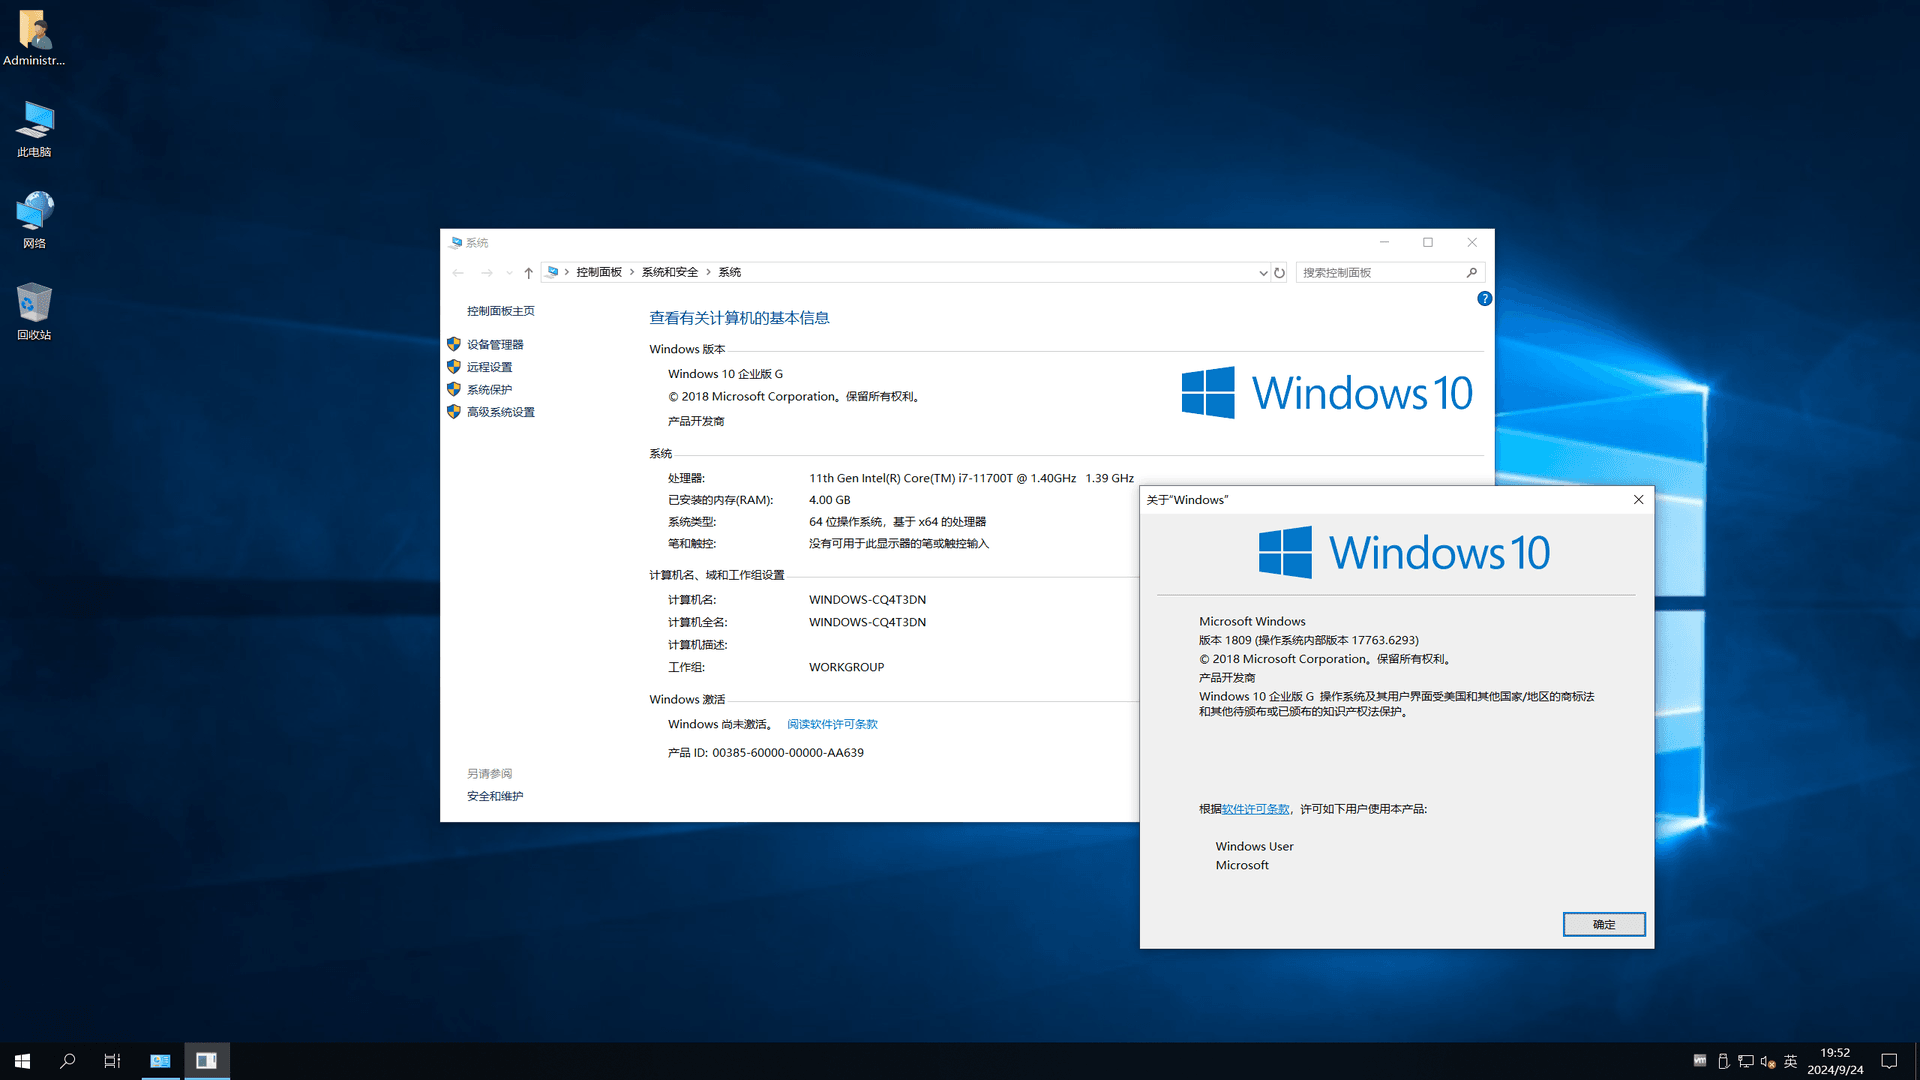Click the back navigation arrow

point(458,272)
